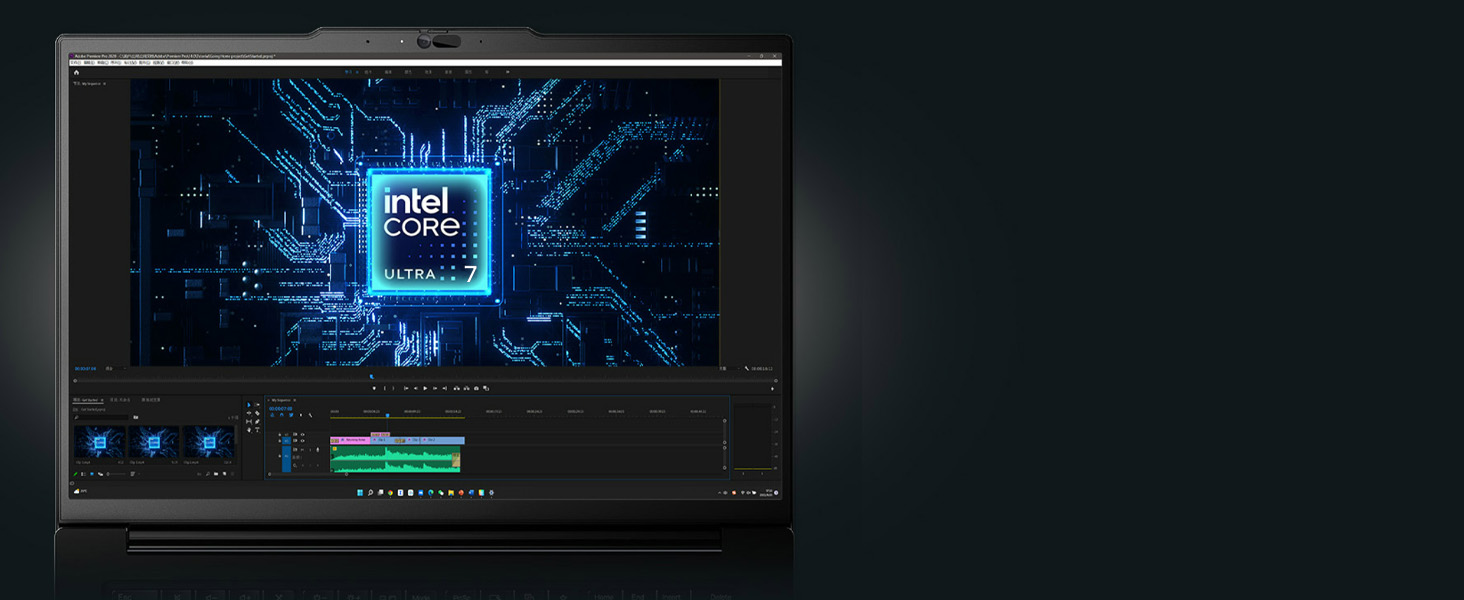Expand the workspaces overflow chevron
1464x600 pixels.
(507, 72)
